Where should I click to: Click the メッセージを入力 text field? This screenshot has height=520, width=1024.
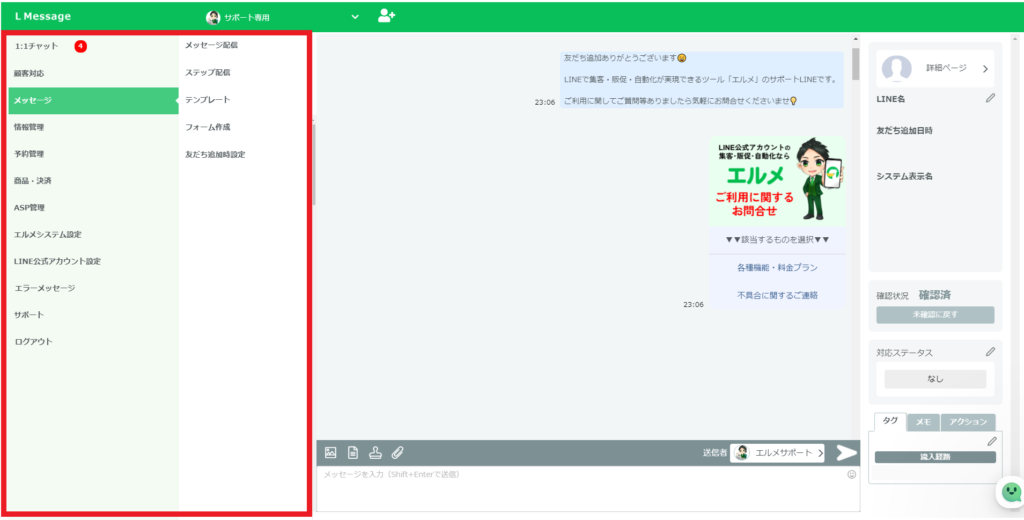588,489
